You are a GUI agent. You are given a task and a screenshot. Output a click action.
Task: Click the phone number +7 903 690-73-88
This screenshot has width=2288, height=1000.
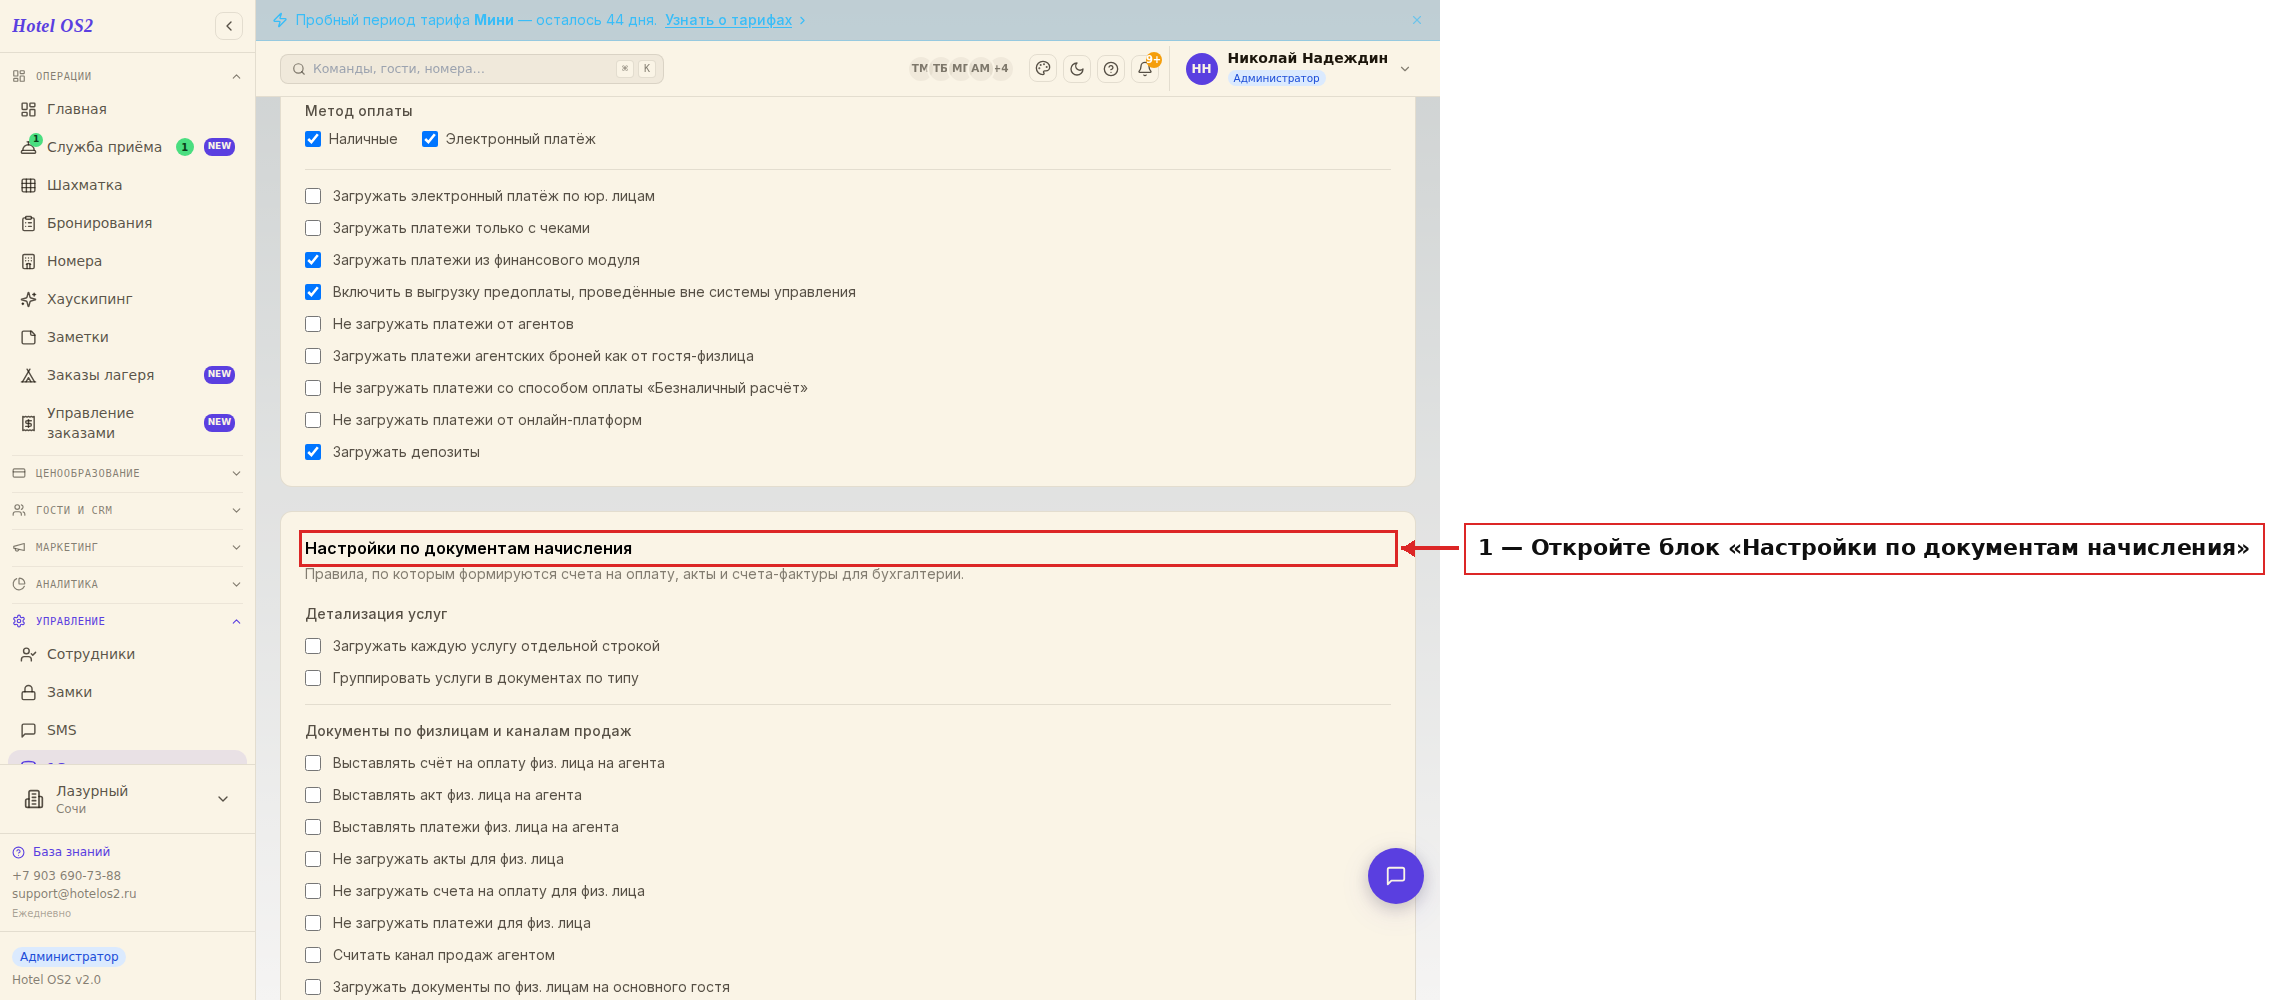coord(66,876)
